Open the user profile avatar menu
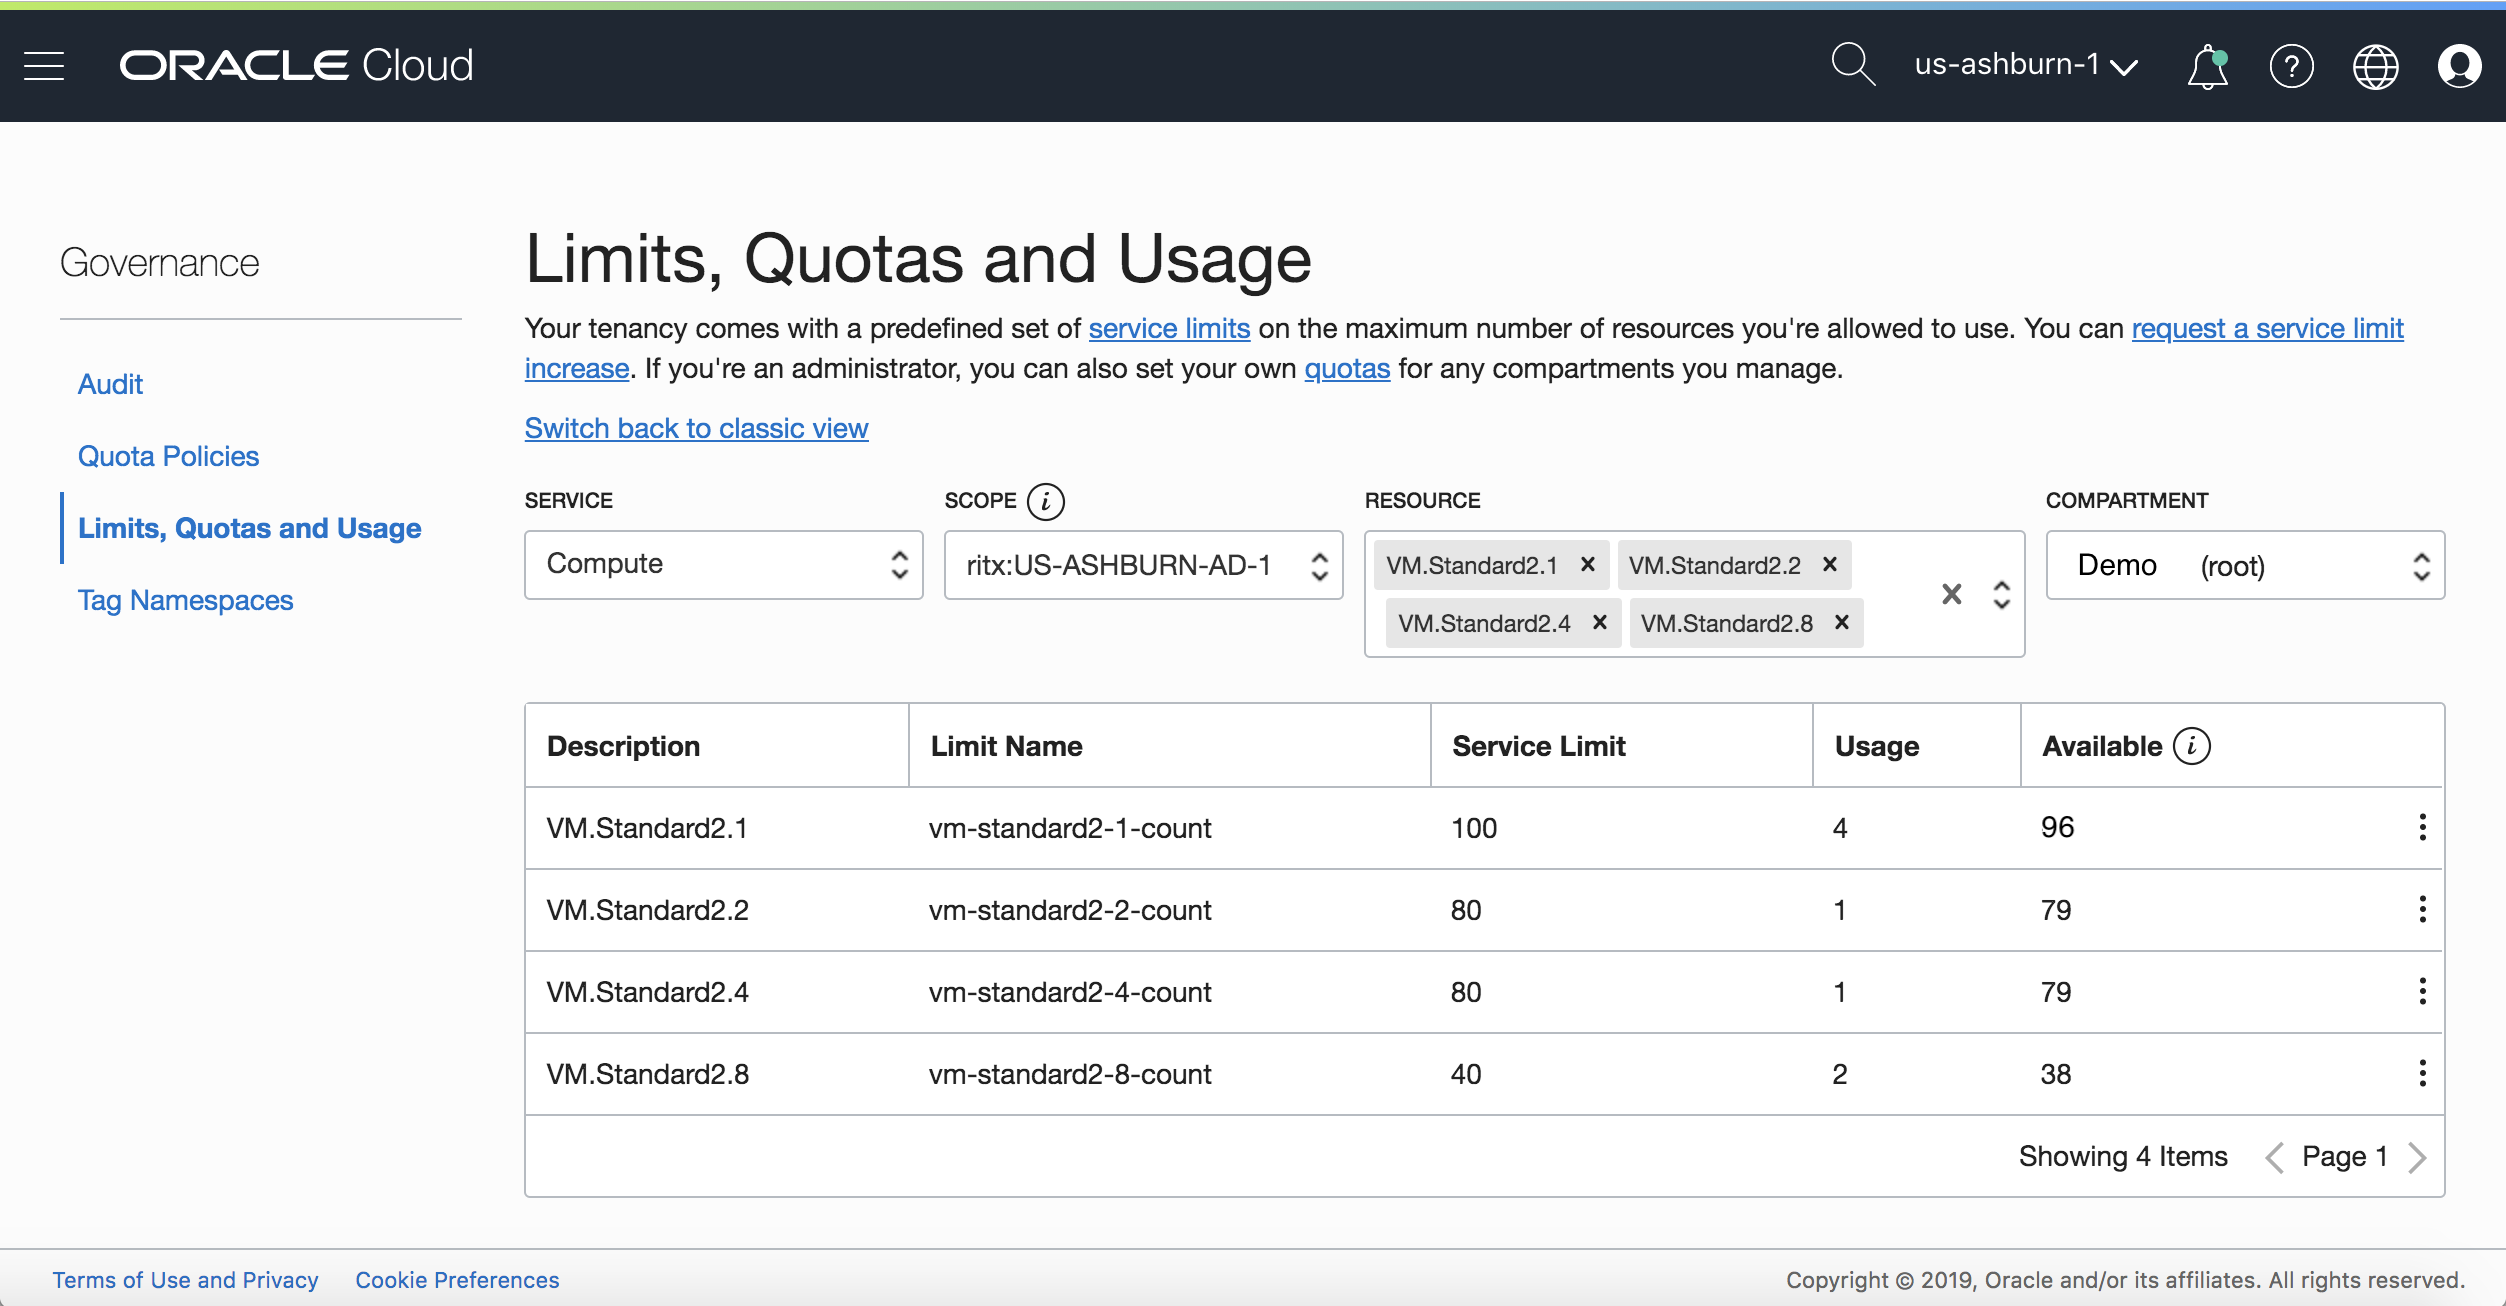 pos(2461,65)
